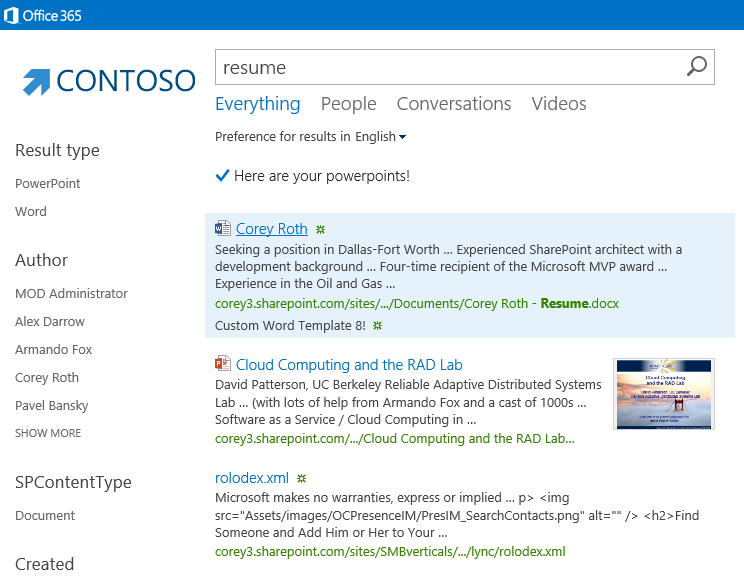Click the 'Created' refiner heading
The height and width of the screenshot is (580, 744).
click(x=45, y=564)
